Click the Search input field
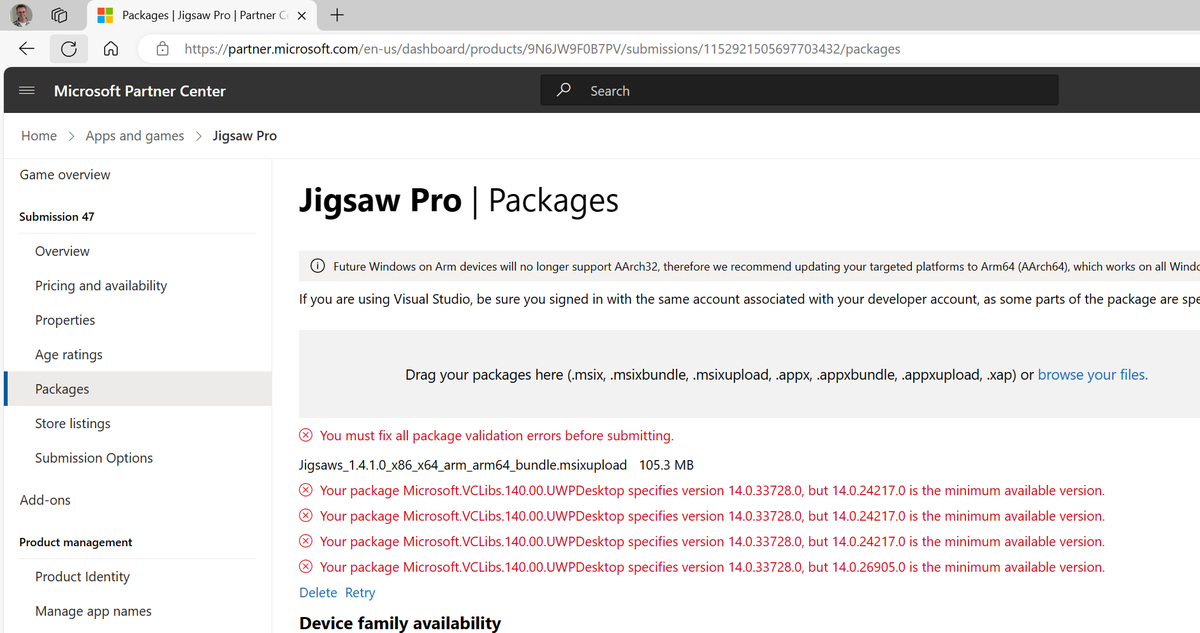This screenshot has width=1200, height=633. coord(799,90)
